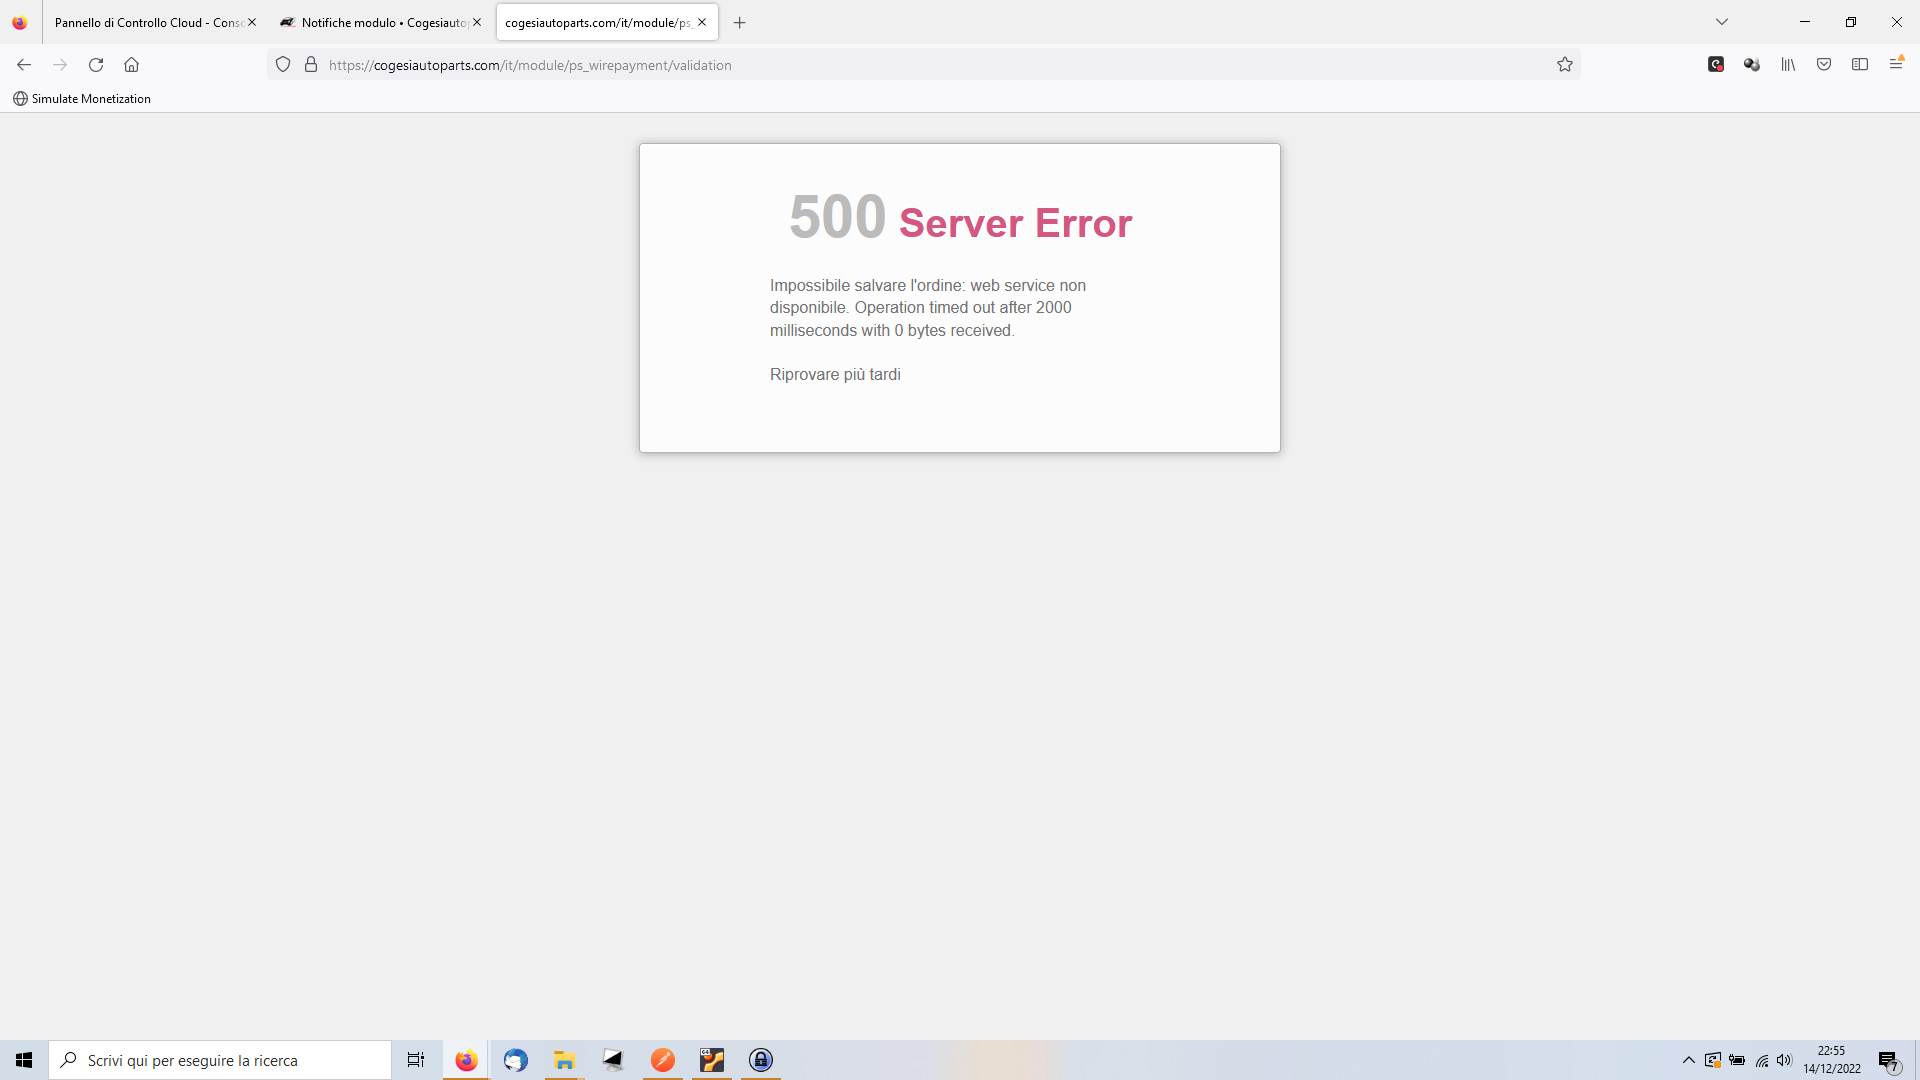This screenshot has width=1920, height=1080.
Task: Click the Simulate Monetization bookmark
Action: [x=82, y=99]
